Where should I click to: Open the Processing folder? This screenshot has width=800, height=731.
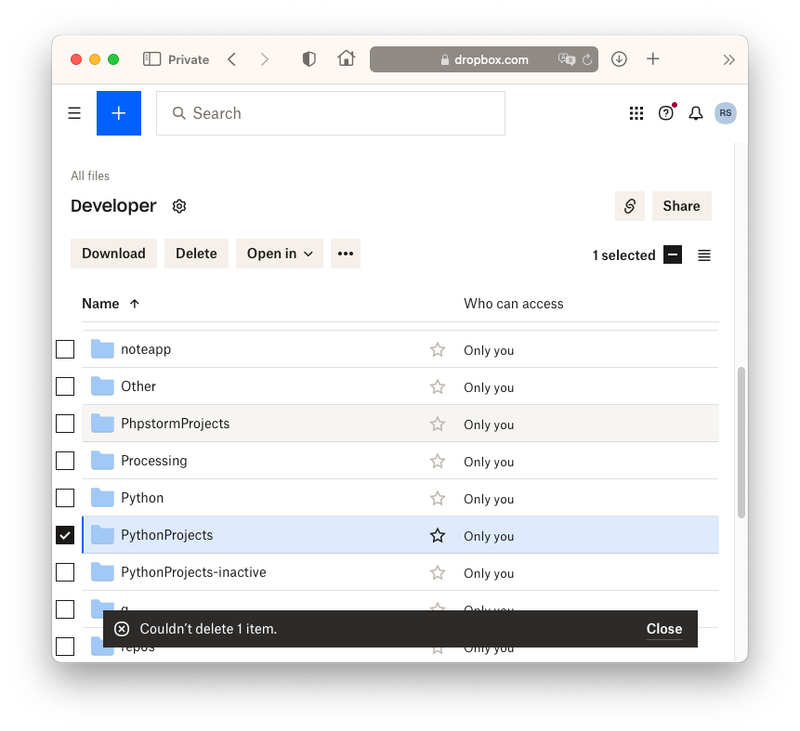154,461
